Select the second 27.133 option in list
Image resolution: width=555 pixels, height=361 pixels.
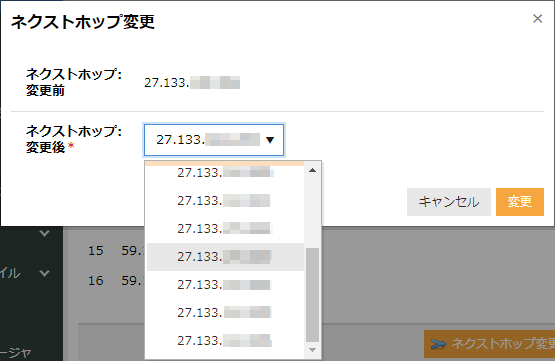[x=225, y=201]
